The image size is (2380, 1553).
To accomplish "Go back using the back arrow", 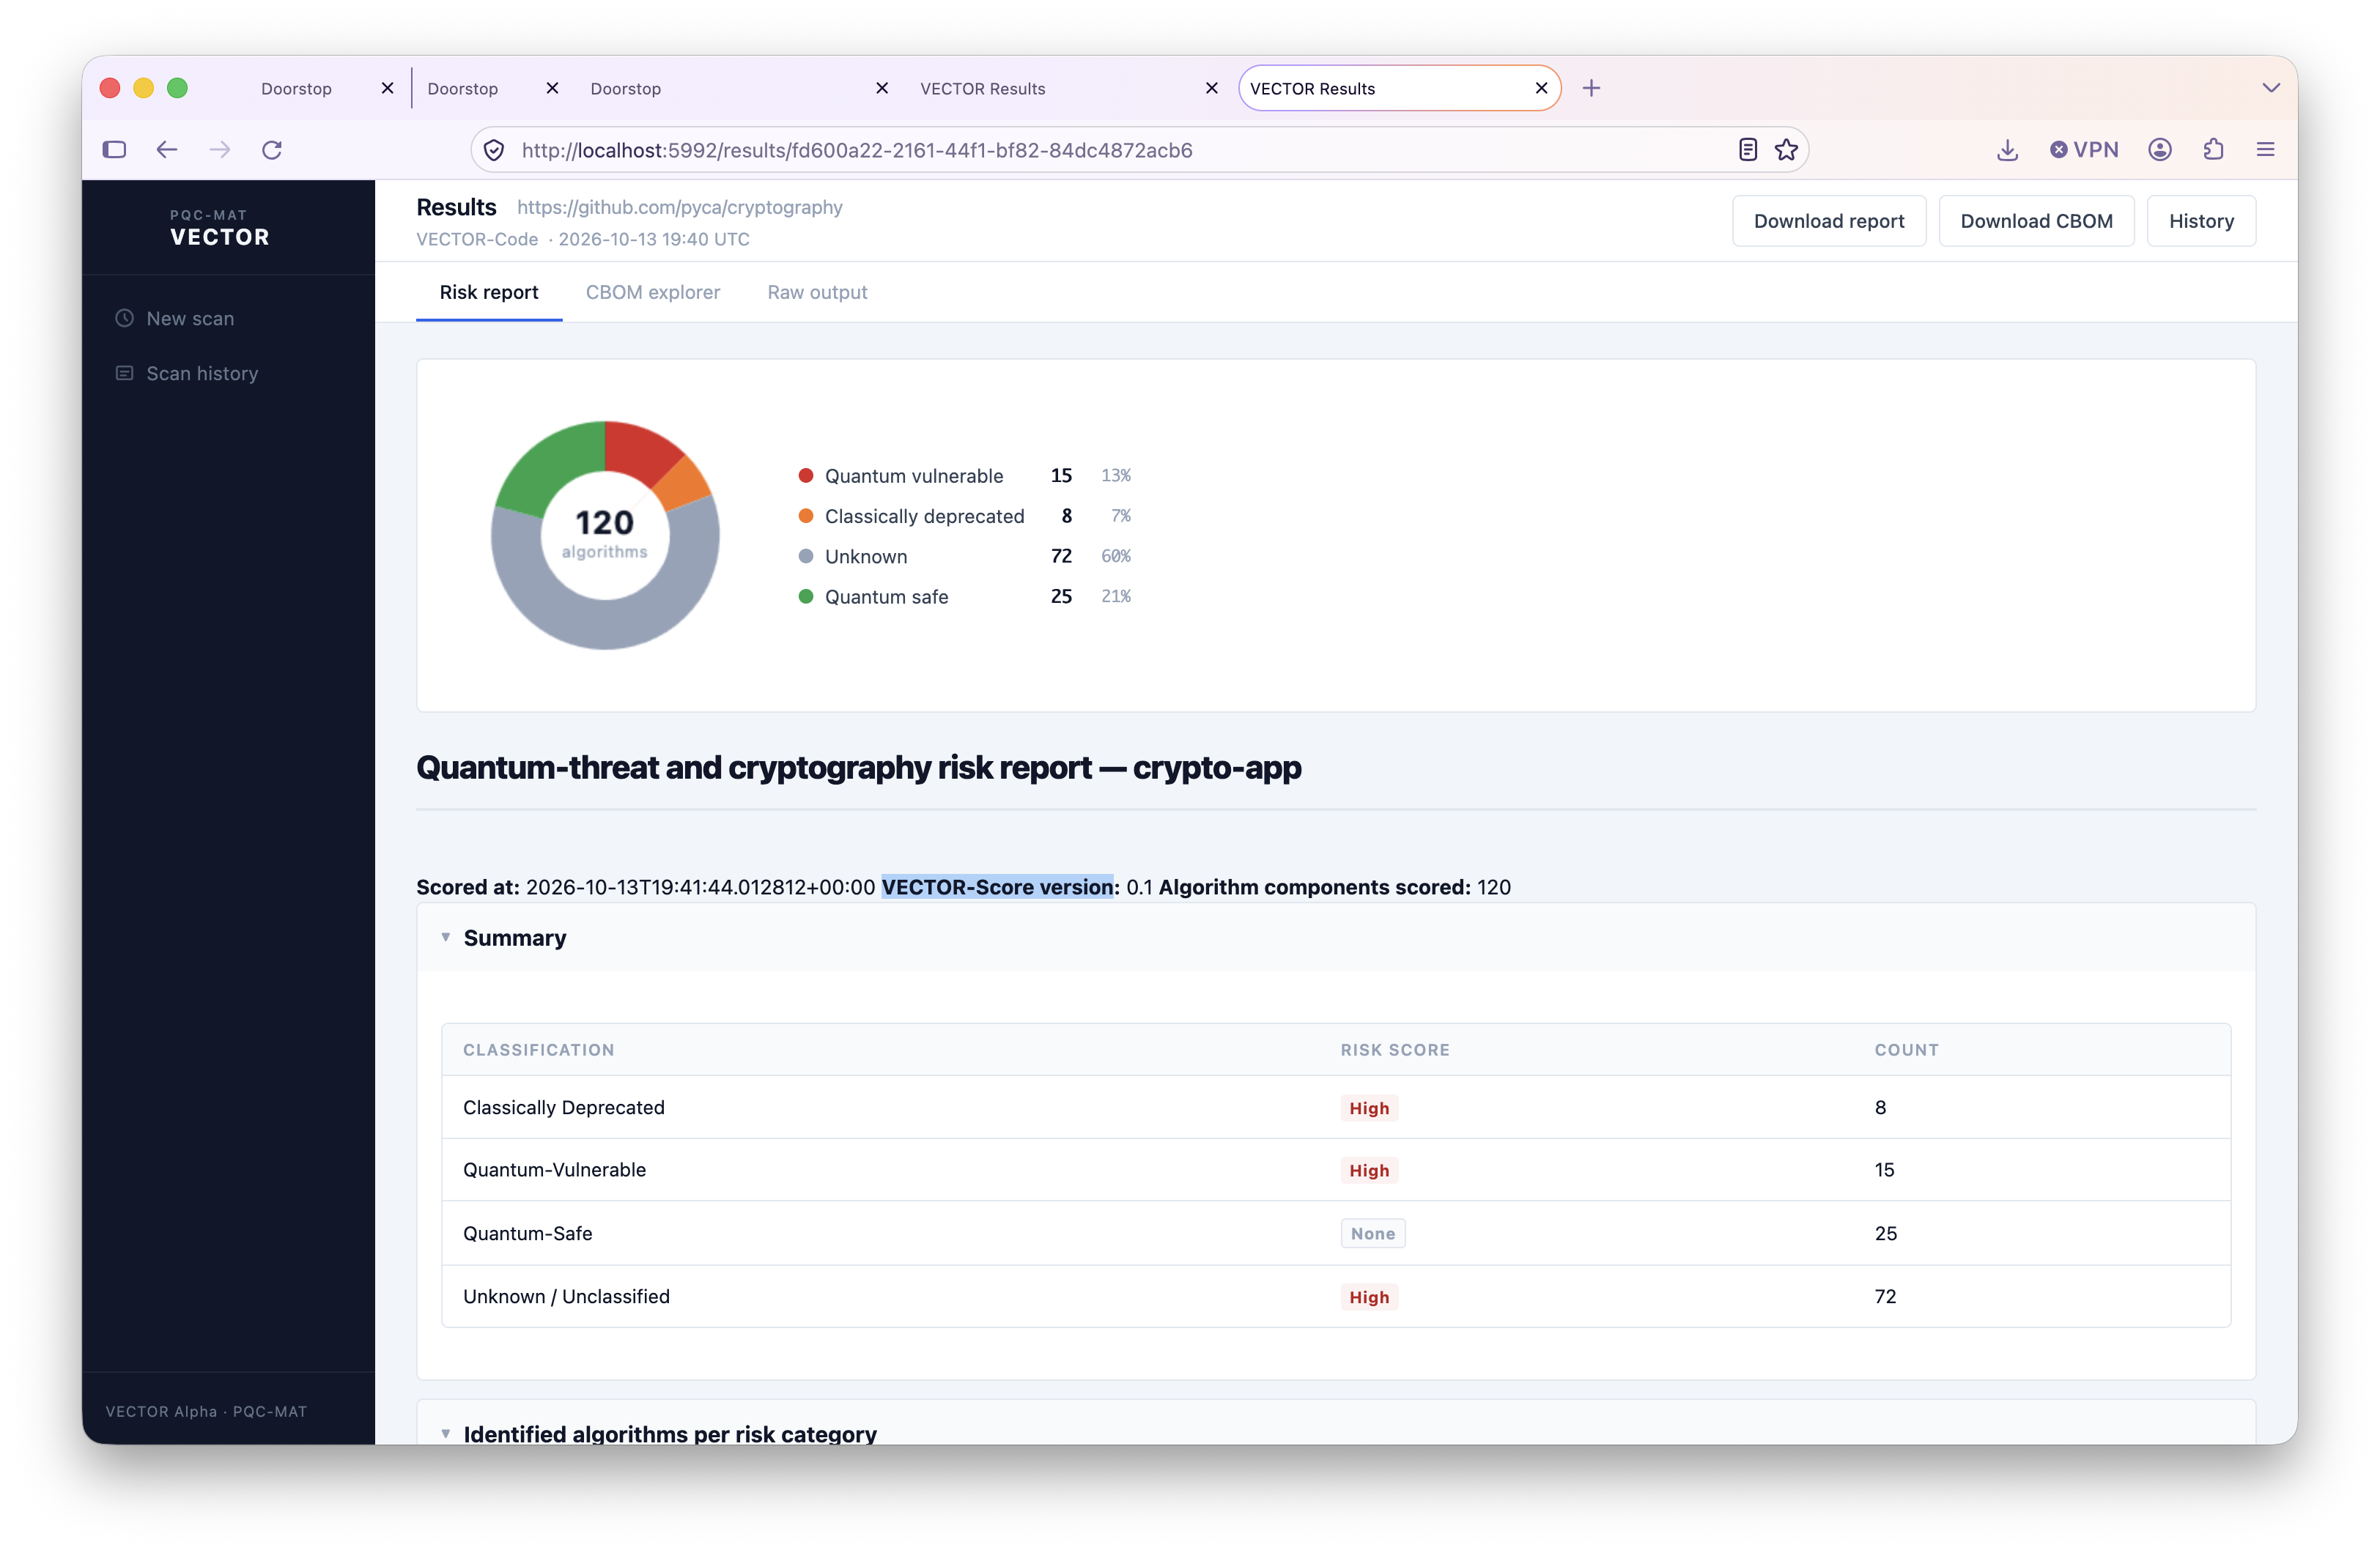I will pyautogui.click(x=167, y=149).
